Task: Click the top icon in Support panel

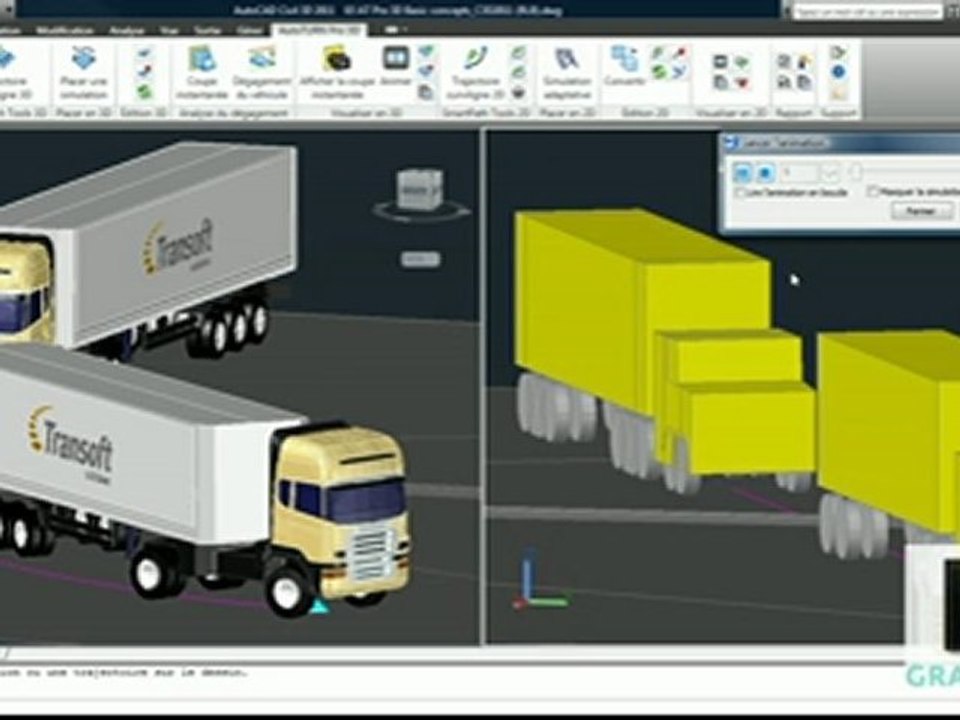Action: click(839, 53)
